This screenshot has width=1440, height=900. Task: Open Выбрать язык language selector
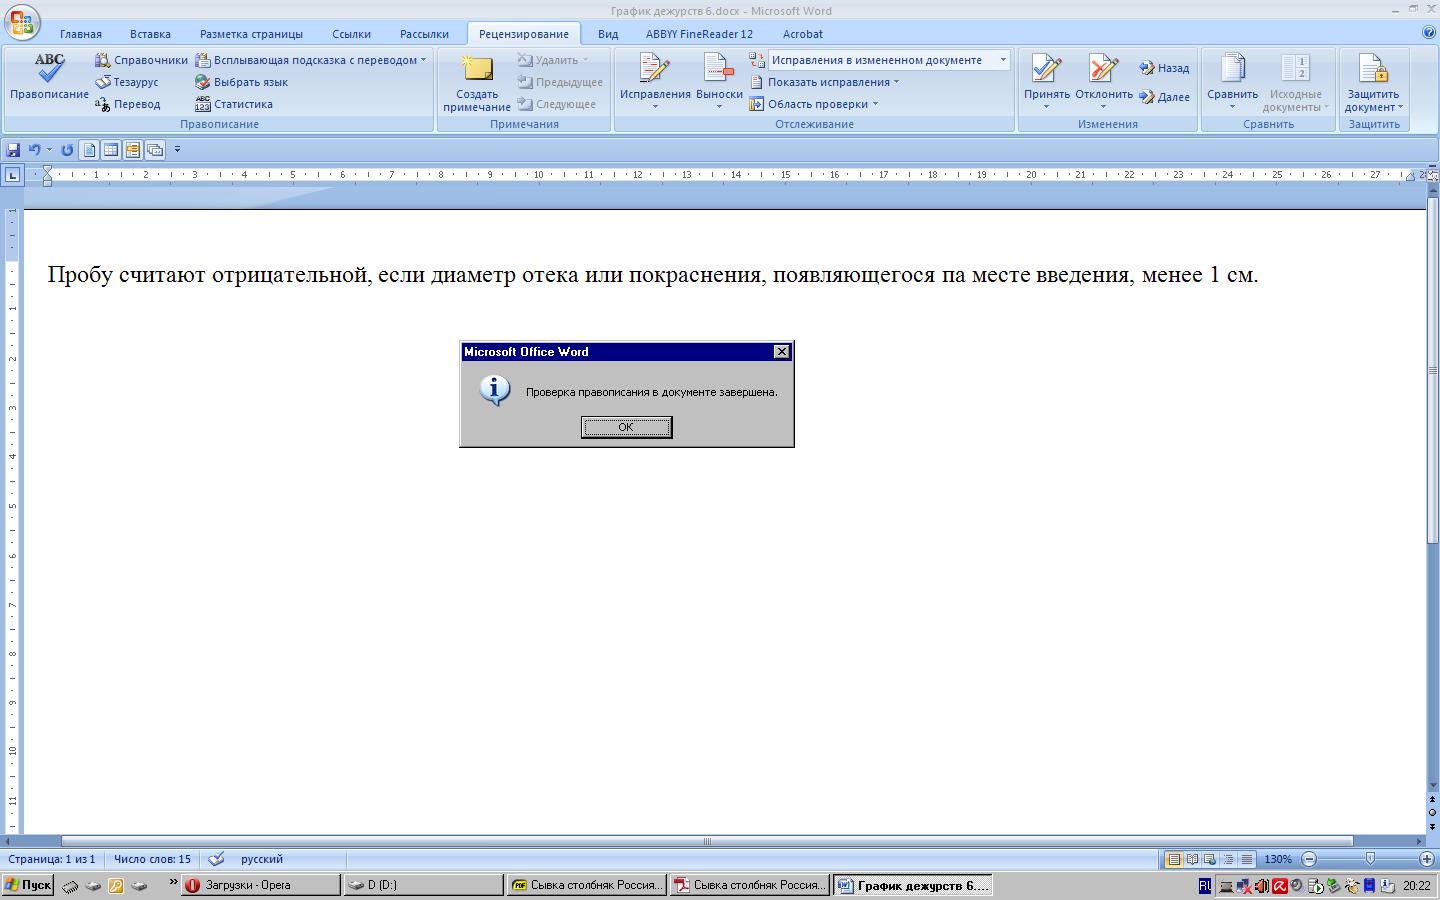pyautogui.click(x=241, y=82)
